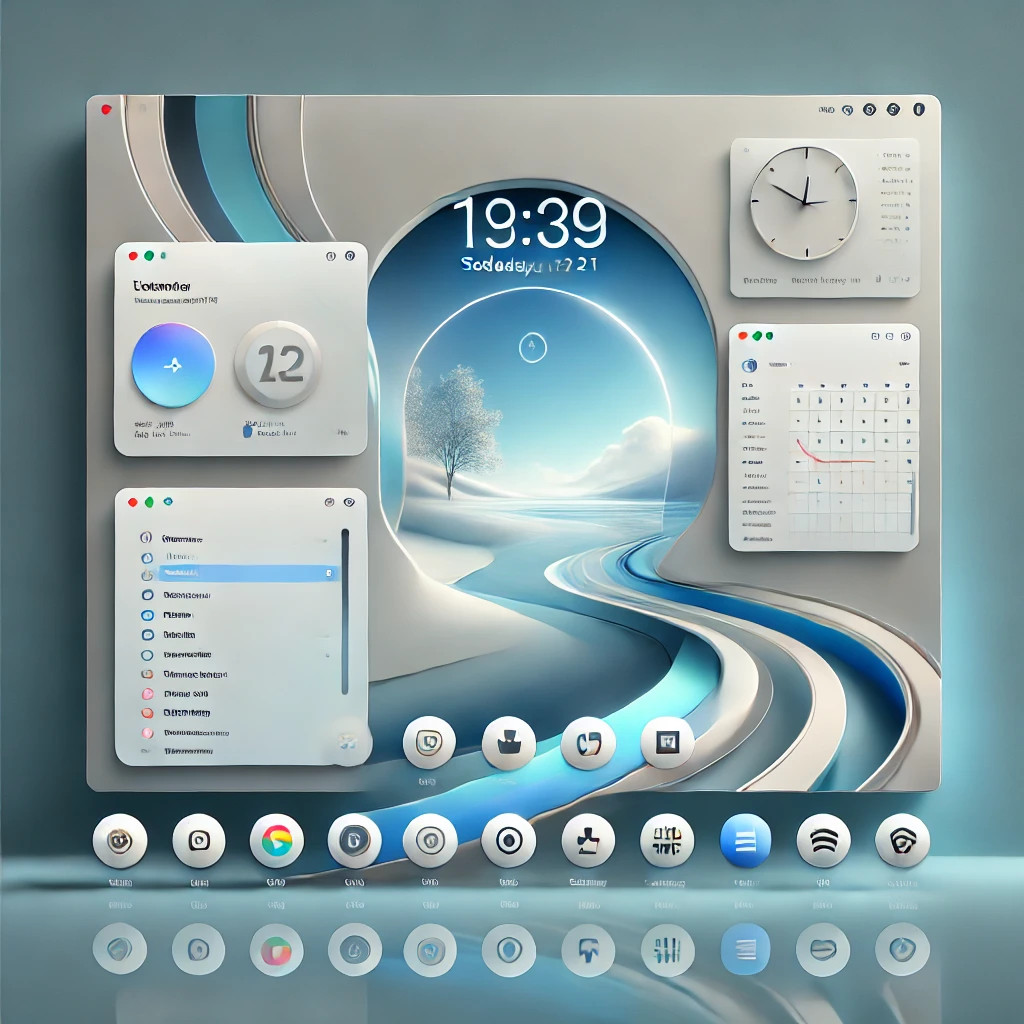Click the vertical scrollbar in the list window
The width and height of the screenshot is (1024, 1024).
pos(345,610)
